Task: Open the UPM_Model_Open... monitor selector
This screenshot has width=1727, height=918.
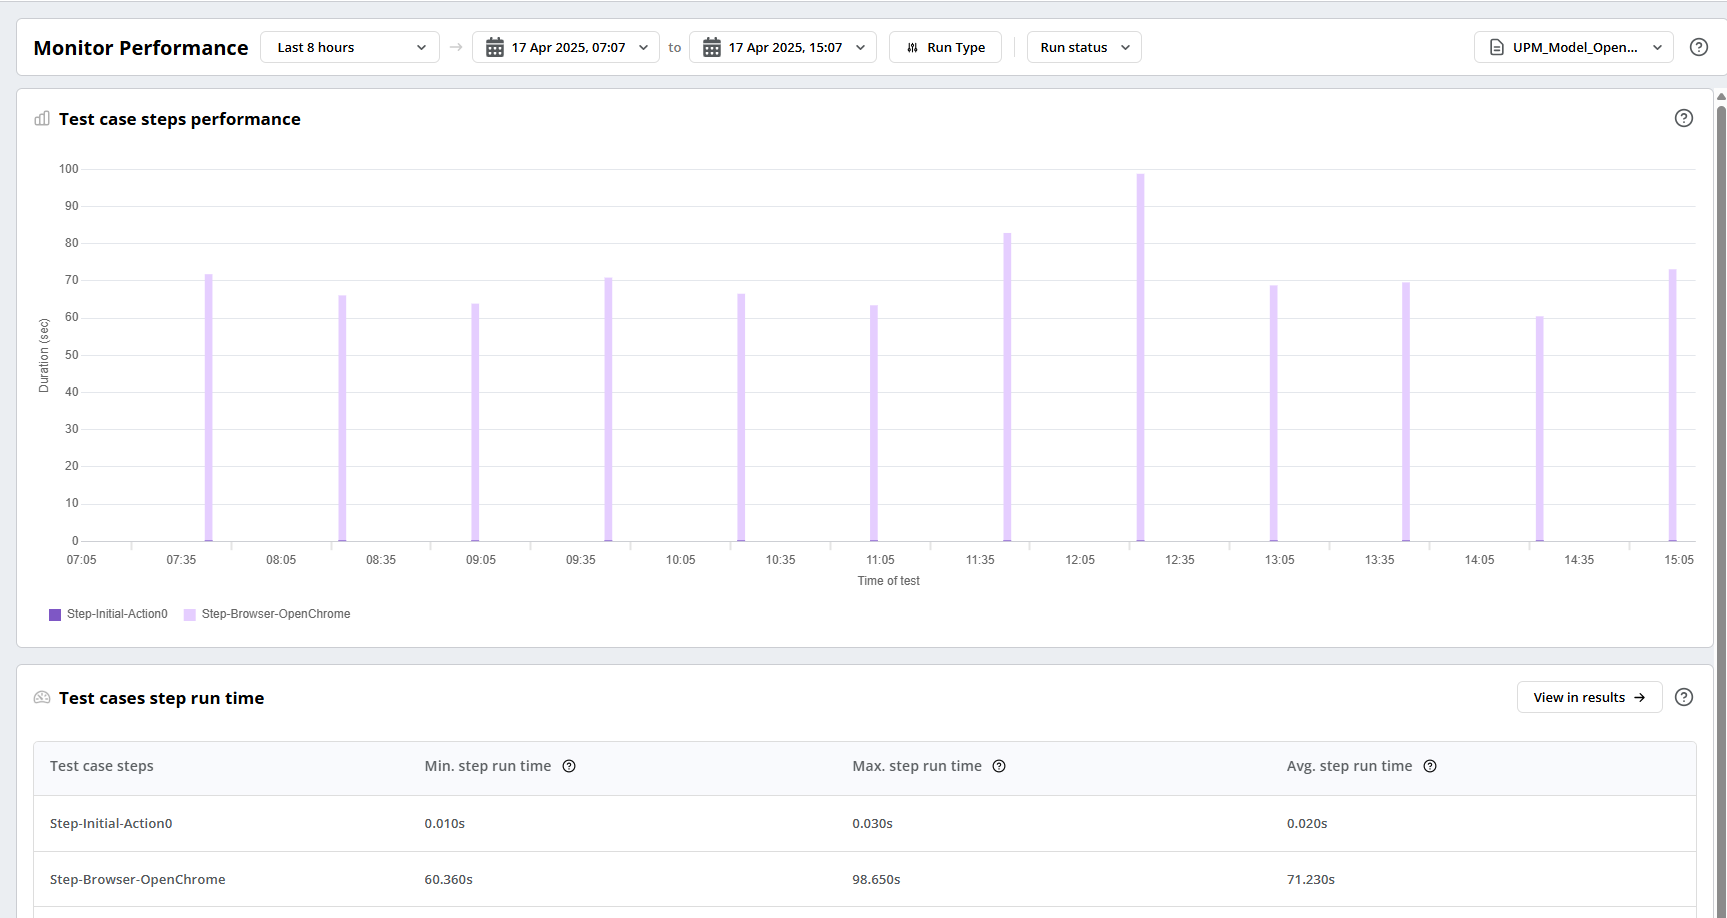Action: pyautogui.click(x=1573, y=47)
